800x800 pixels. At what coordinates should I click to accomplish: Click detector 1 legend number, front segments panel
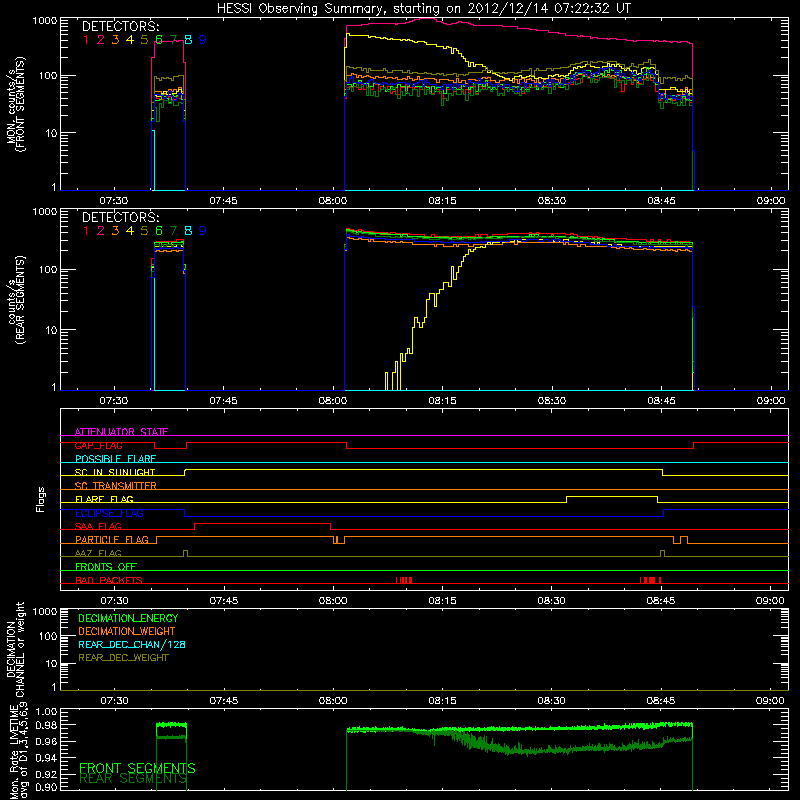86,40
